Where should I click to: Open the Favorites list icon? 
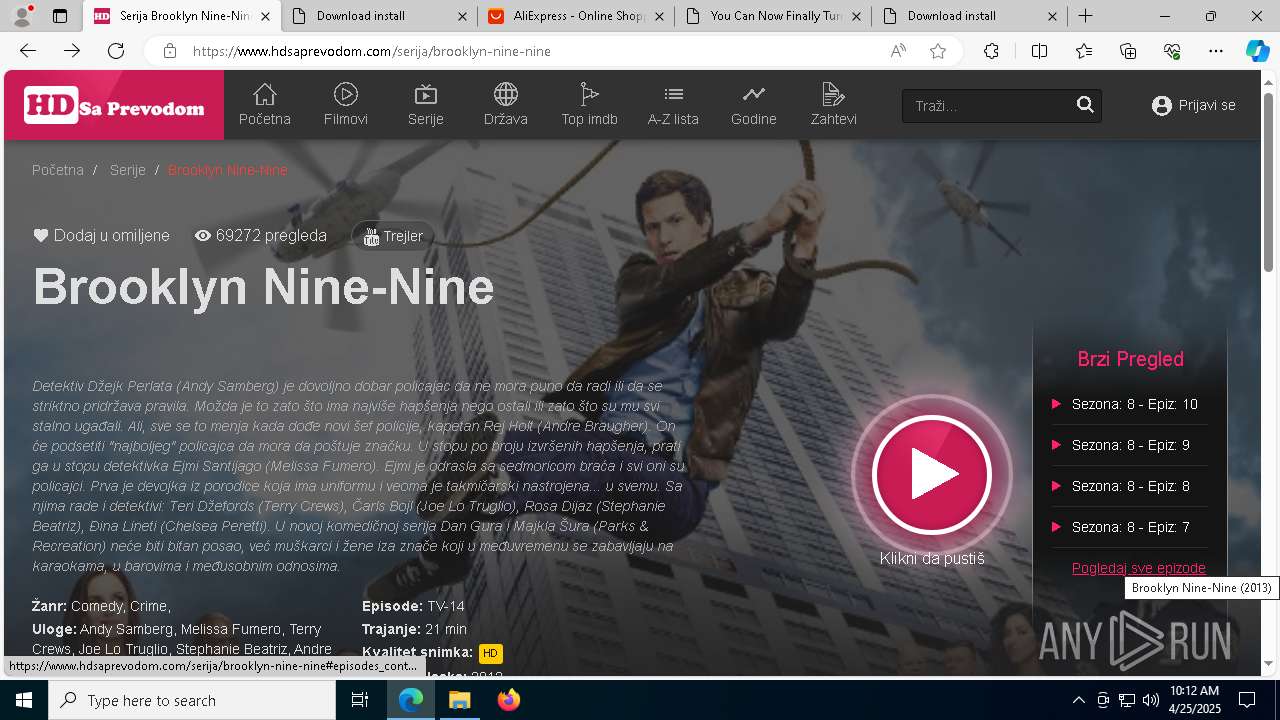1084,51
